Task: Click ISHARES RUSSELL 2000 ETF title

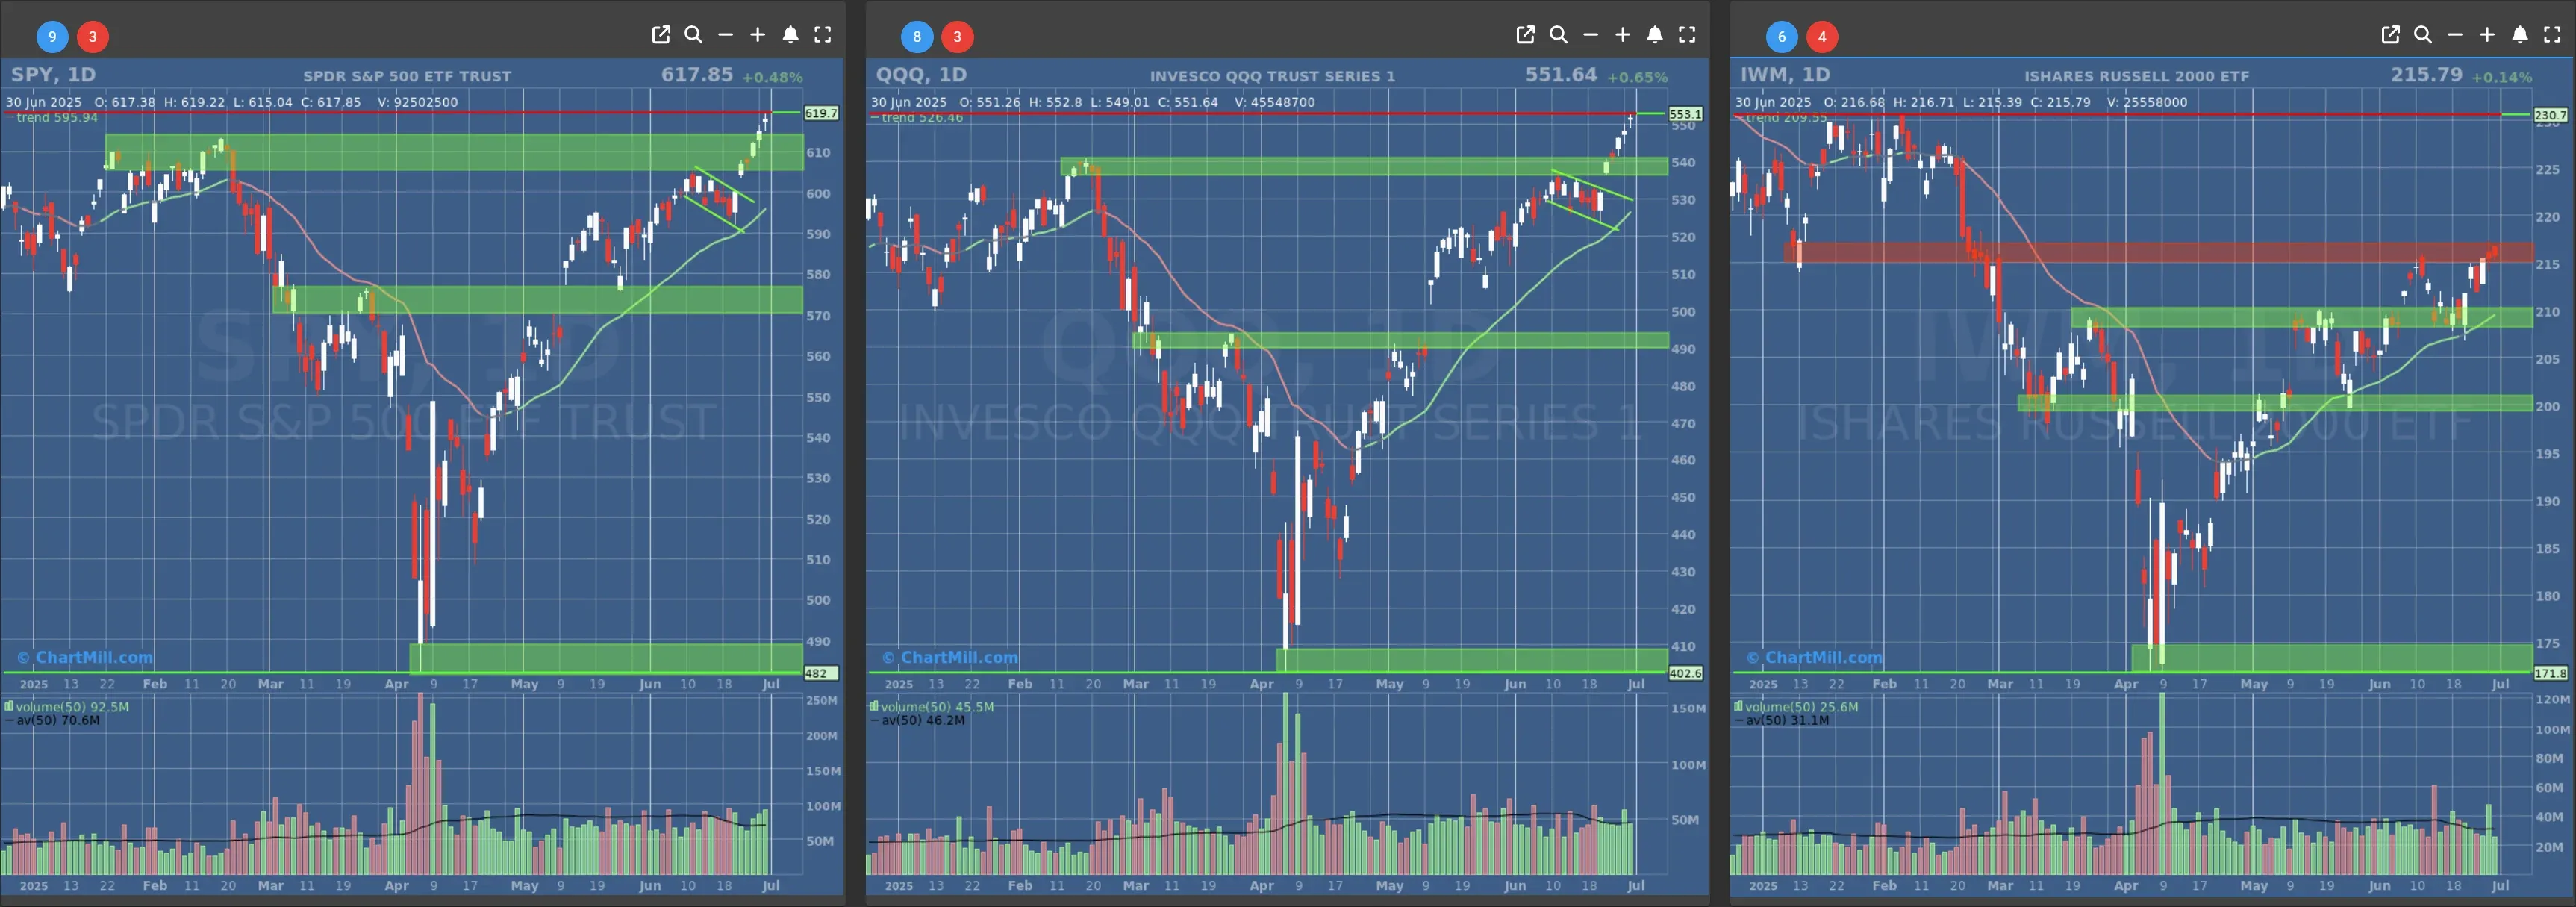Action: [2137, 76]
